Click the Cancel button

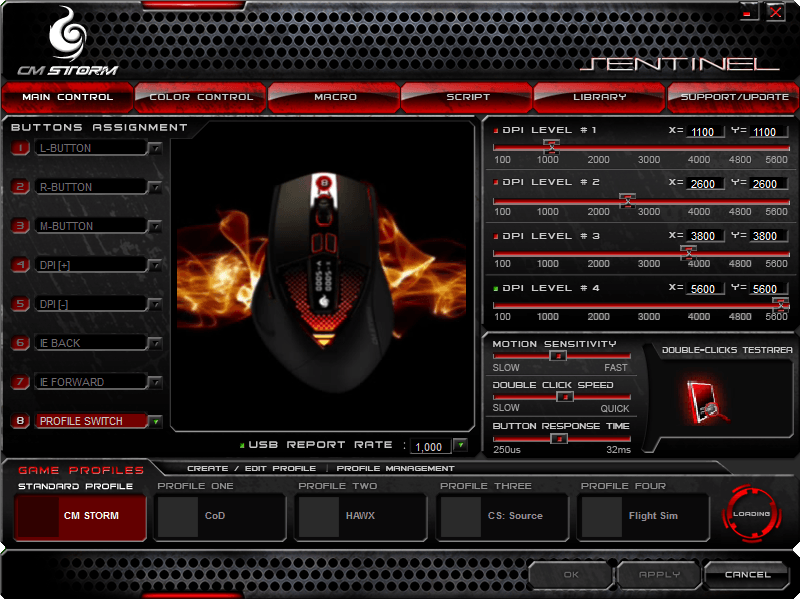(x=747, y=575)
